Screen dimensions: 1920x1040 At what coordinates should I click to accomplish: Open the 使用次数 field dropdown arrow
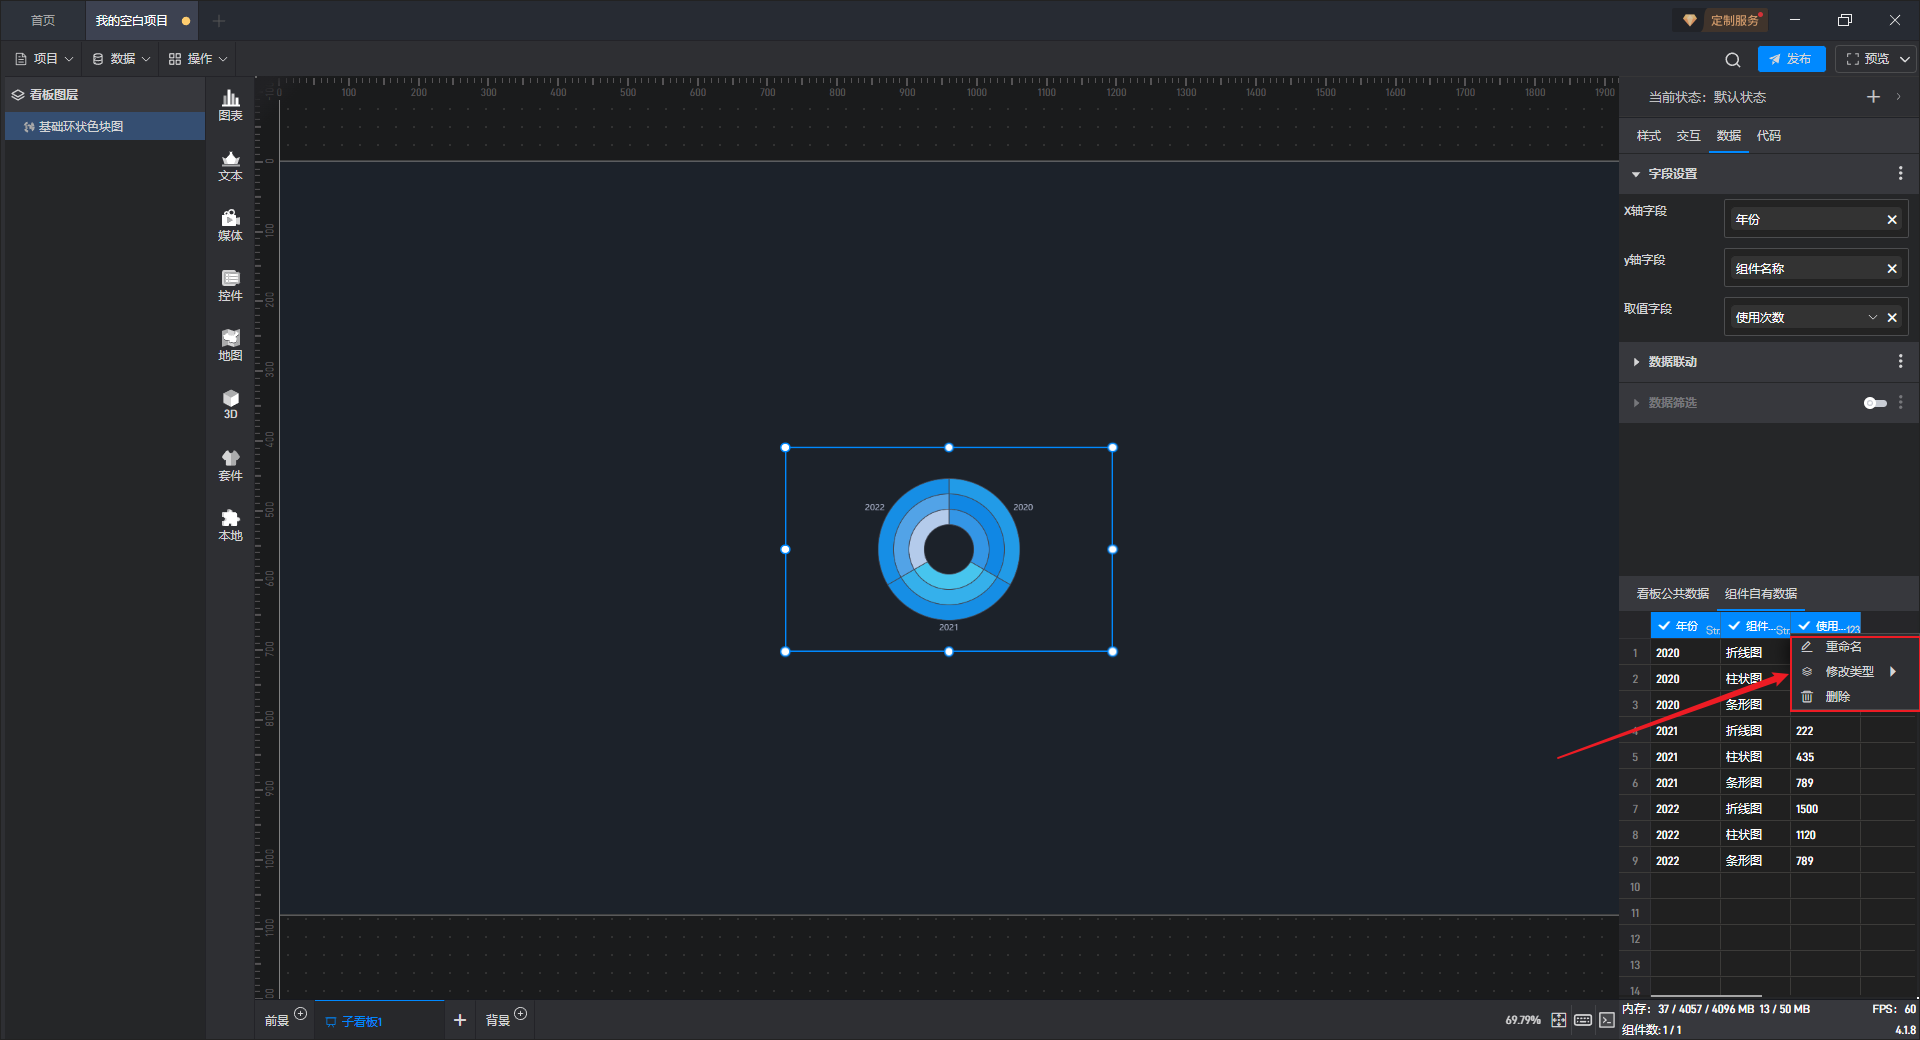[x=1873, y=317]
